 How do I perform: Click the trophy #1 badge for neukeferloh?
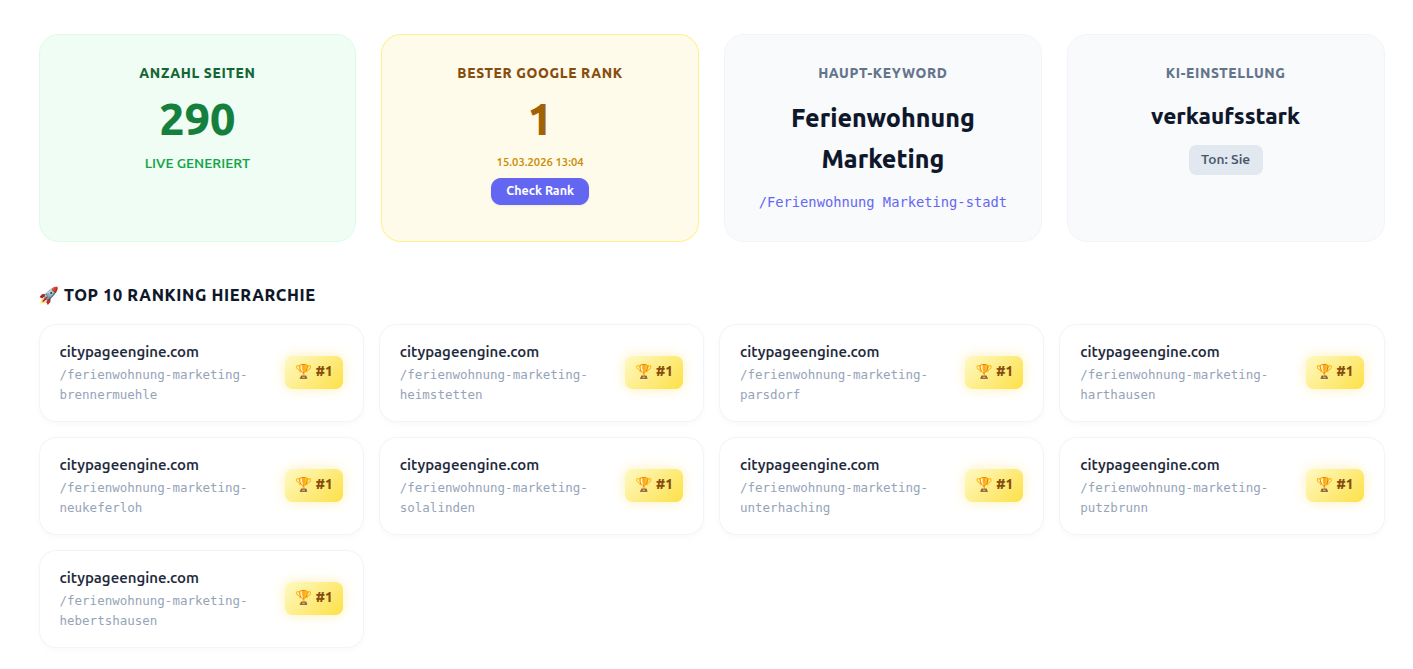tap(314, 485)
